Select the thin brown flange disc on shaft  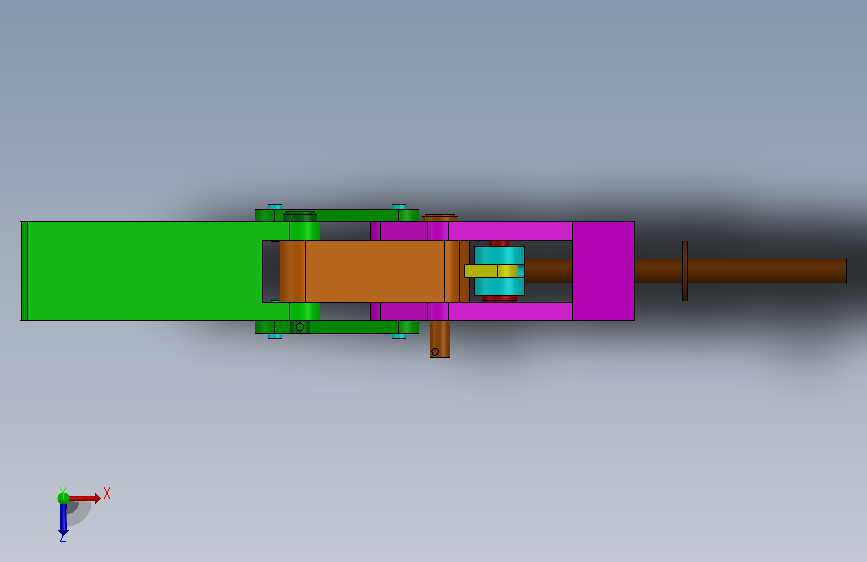685,271
